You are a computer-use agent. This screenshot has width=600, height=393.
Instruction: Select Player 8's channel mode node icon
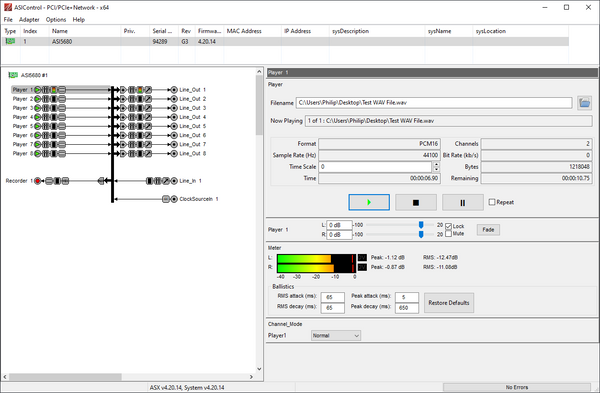click(62, 153)
